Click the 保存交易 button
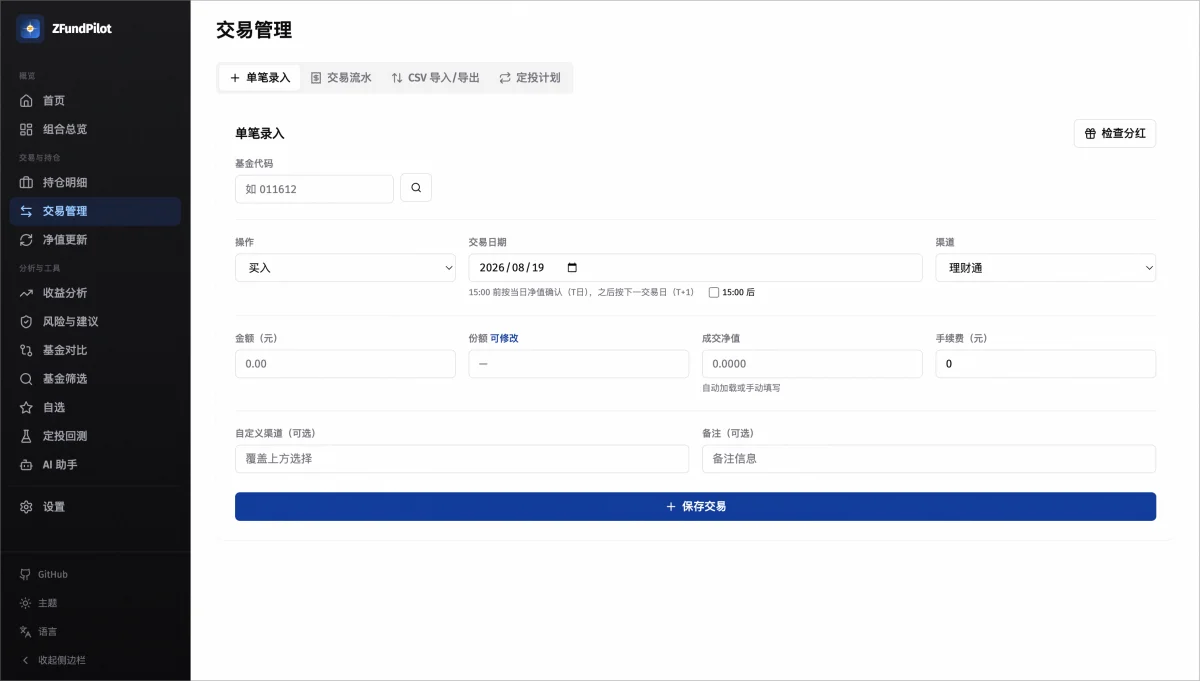Screen dimensions: 1200x681 pyautogui.click(x=695, y=507)
